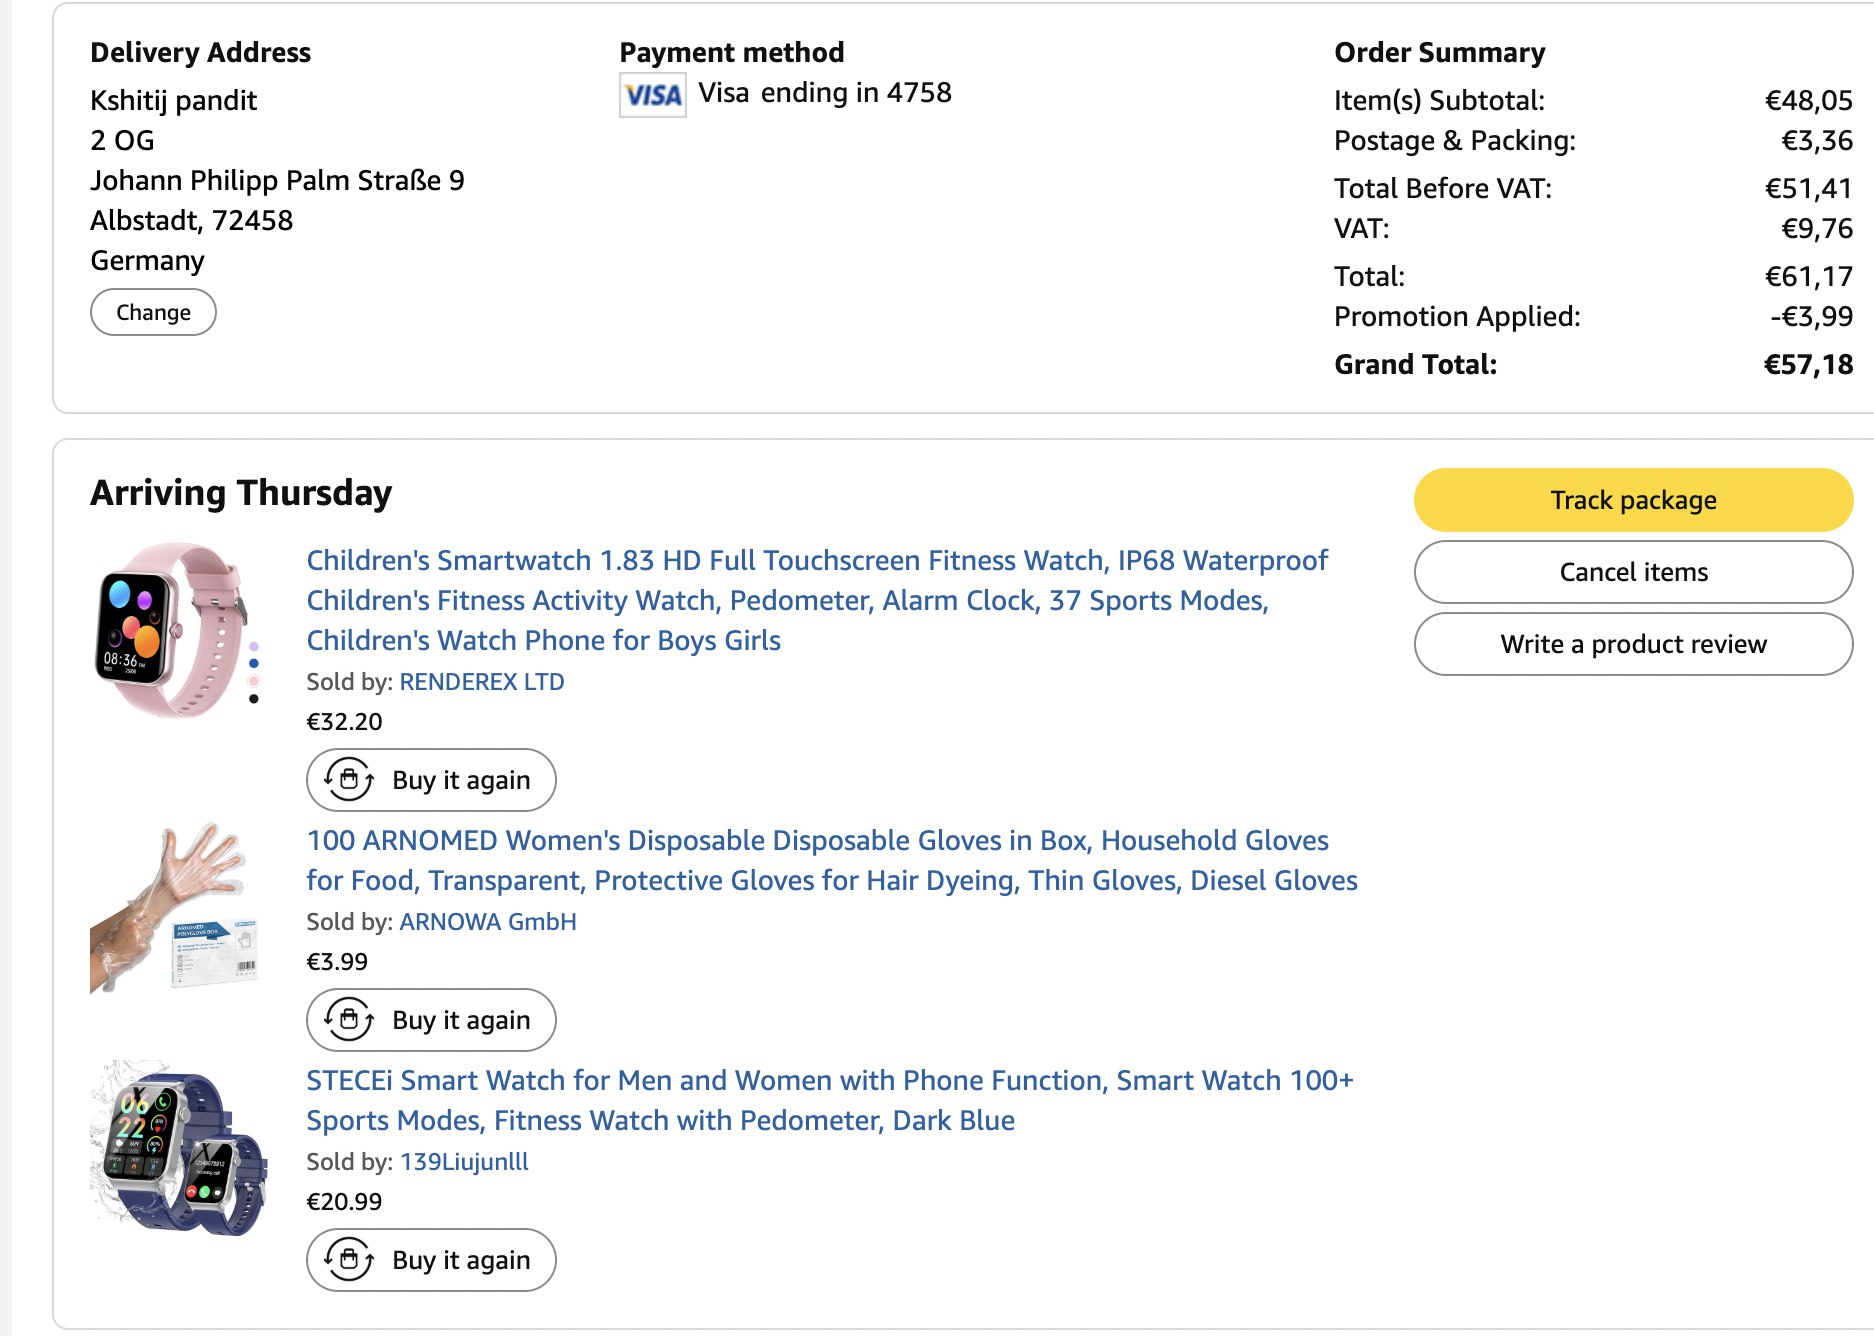Visit seller RENDEREX LTD page
The width and height of the screenshot is (1874, 1336).
click(482, 682)
